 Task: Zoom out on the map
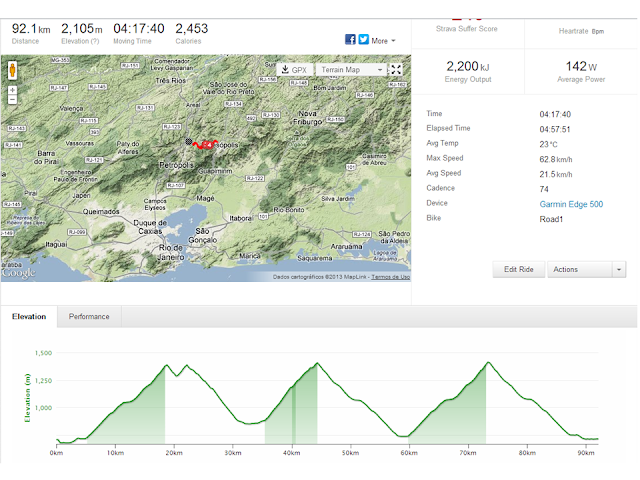(13, 100)
